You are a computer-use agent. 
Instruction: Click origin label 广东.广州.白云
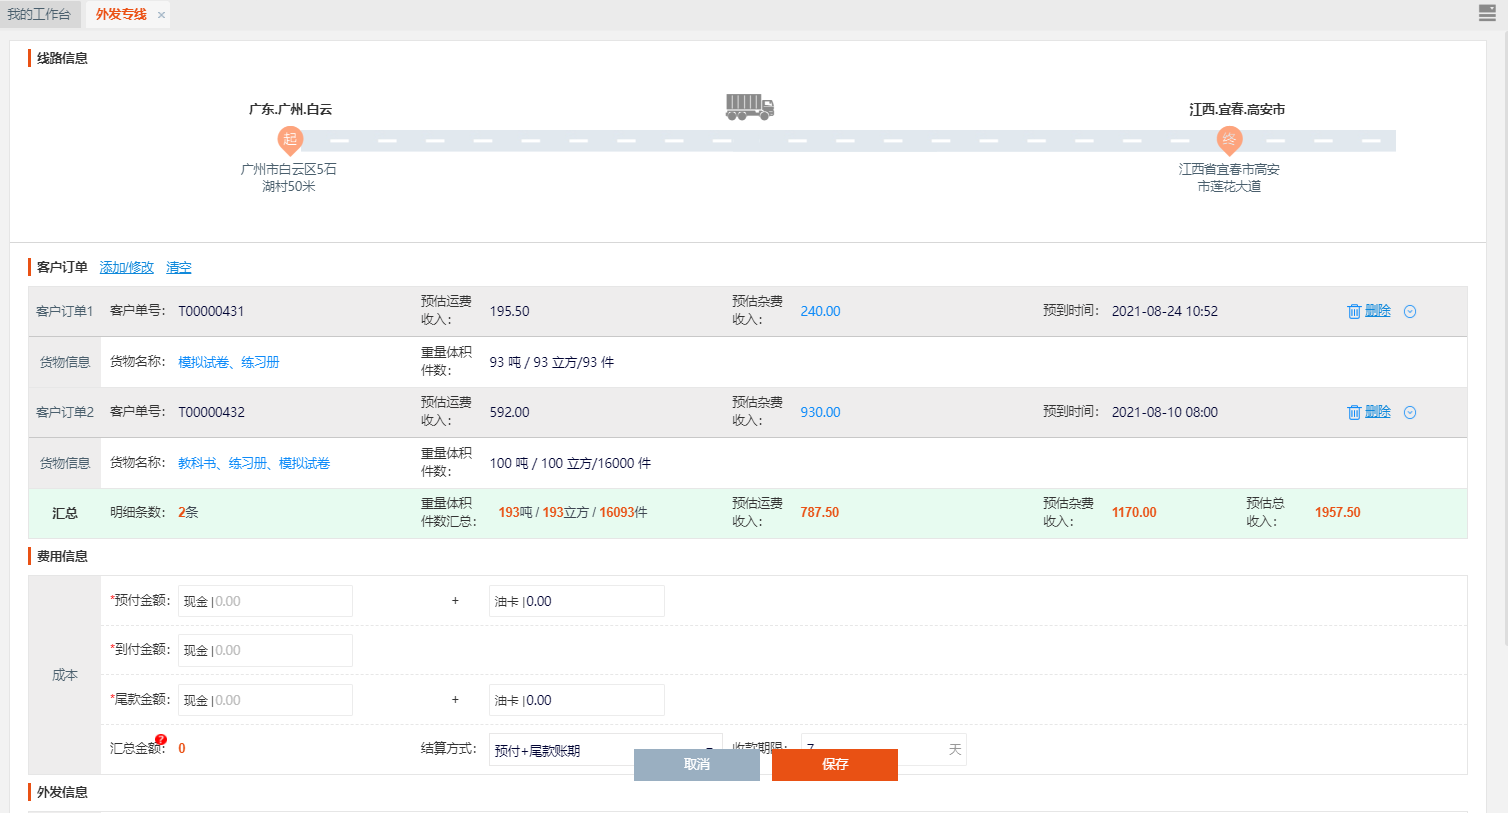290,109
